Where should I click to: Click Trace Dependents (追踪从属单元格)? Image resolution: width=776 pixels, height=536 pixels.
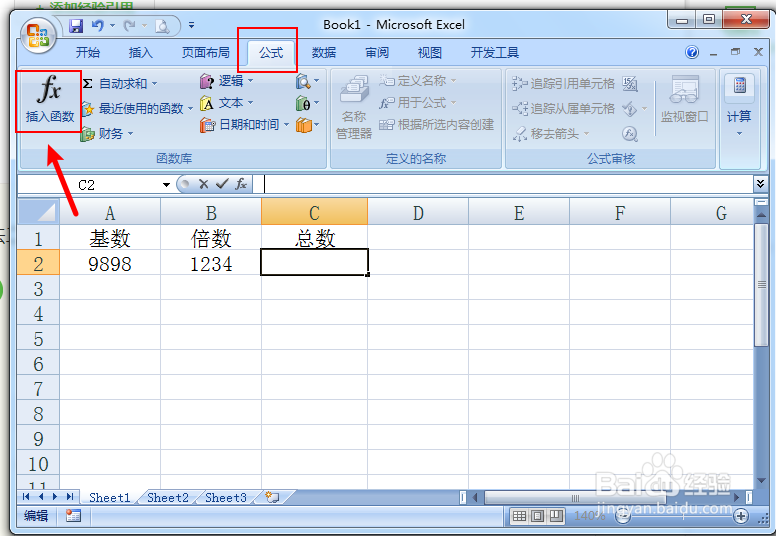(563, 108)
